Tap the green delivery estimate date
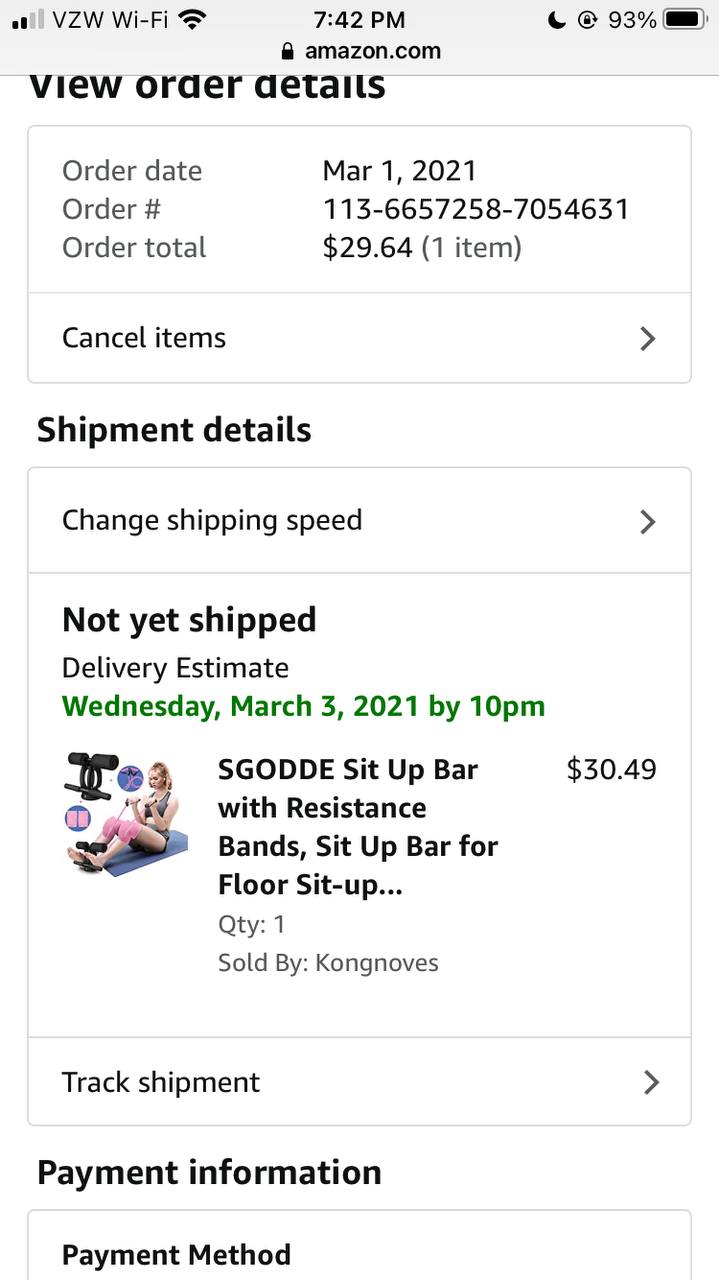 click(303, 706)
